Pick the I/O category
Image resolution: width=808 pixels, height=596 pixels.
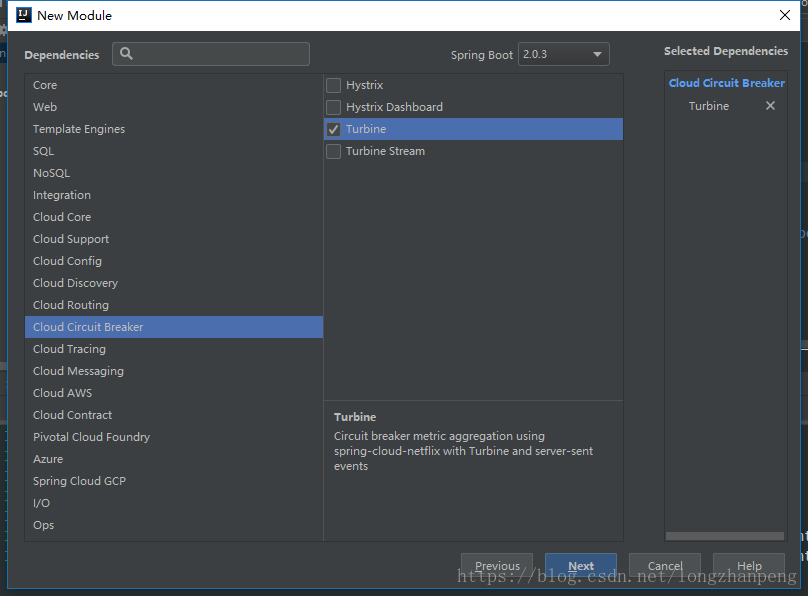(x=174, y=503)
